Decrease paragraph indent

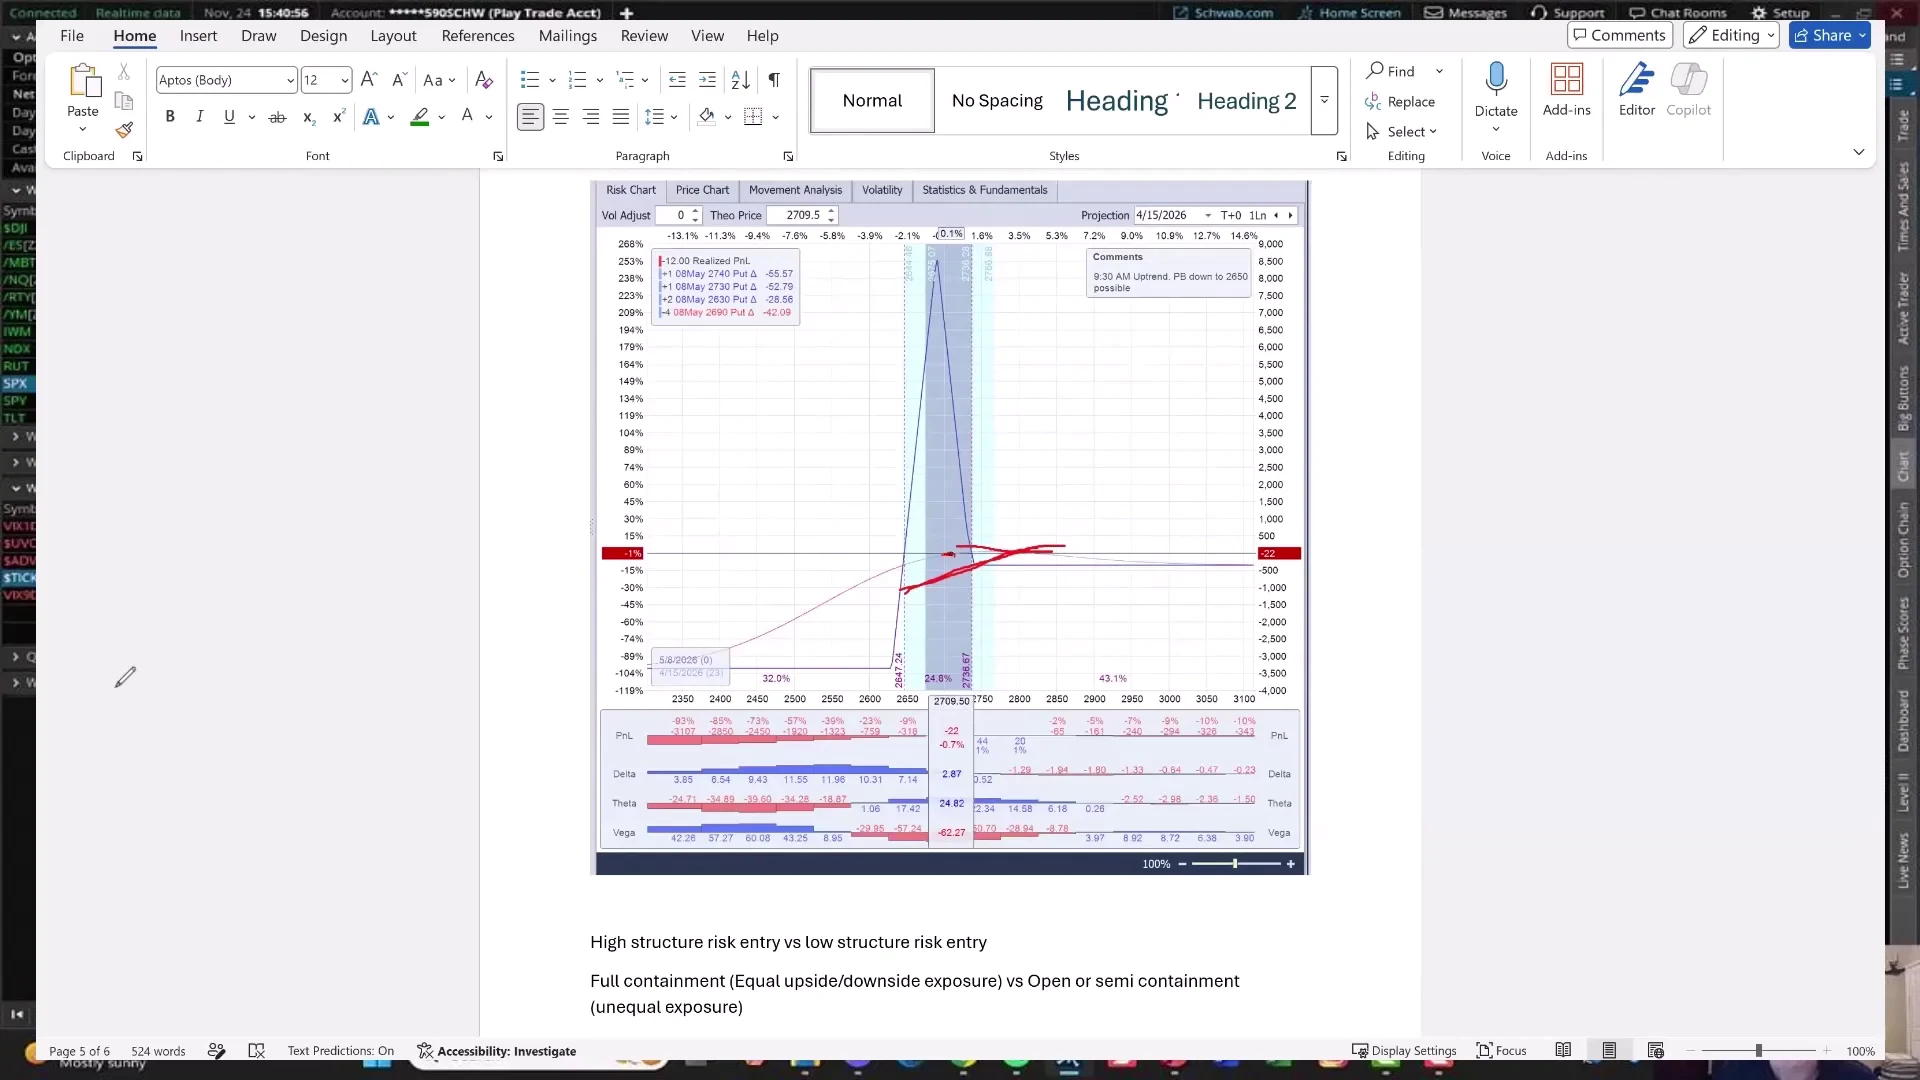[677, 80]
